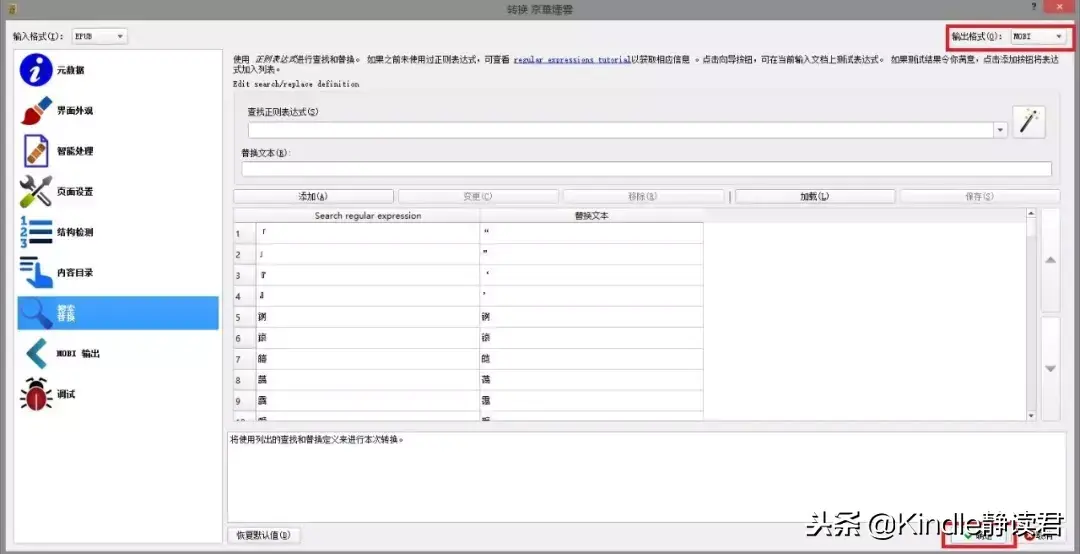
Task: Launch the regex wizard wand button
Action: (1028, 123)
